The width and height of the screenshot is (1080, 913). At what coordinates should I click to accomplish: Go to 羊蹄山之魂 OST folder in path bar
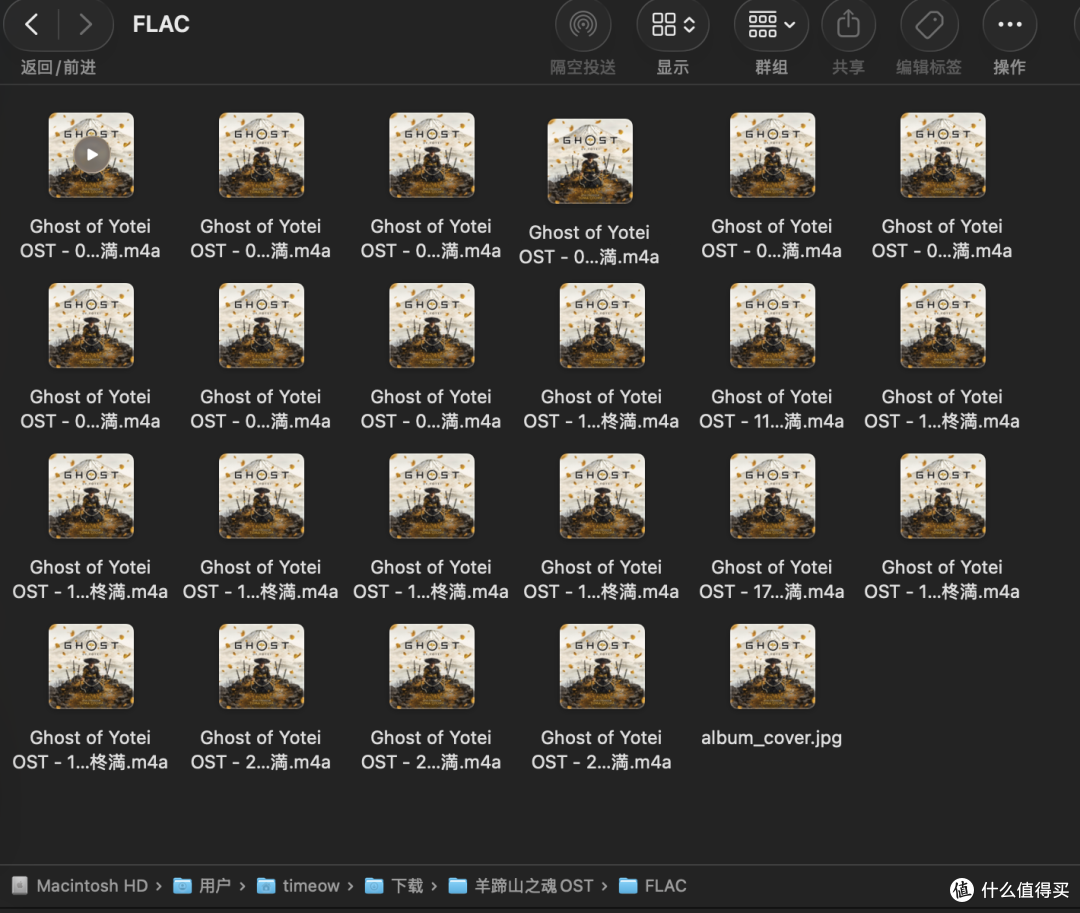click(521, 885)
